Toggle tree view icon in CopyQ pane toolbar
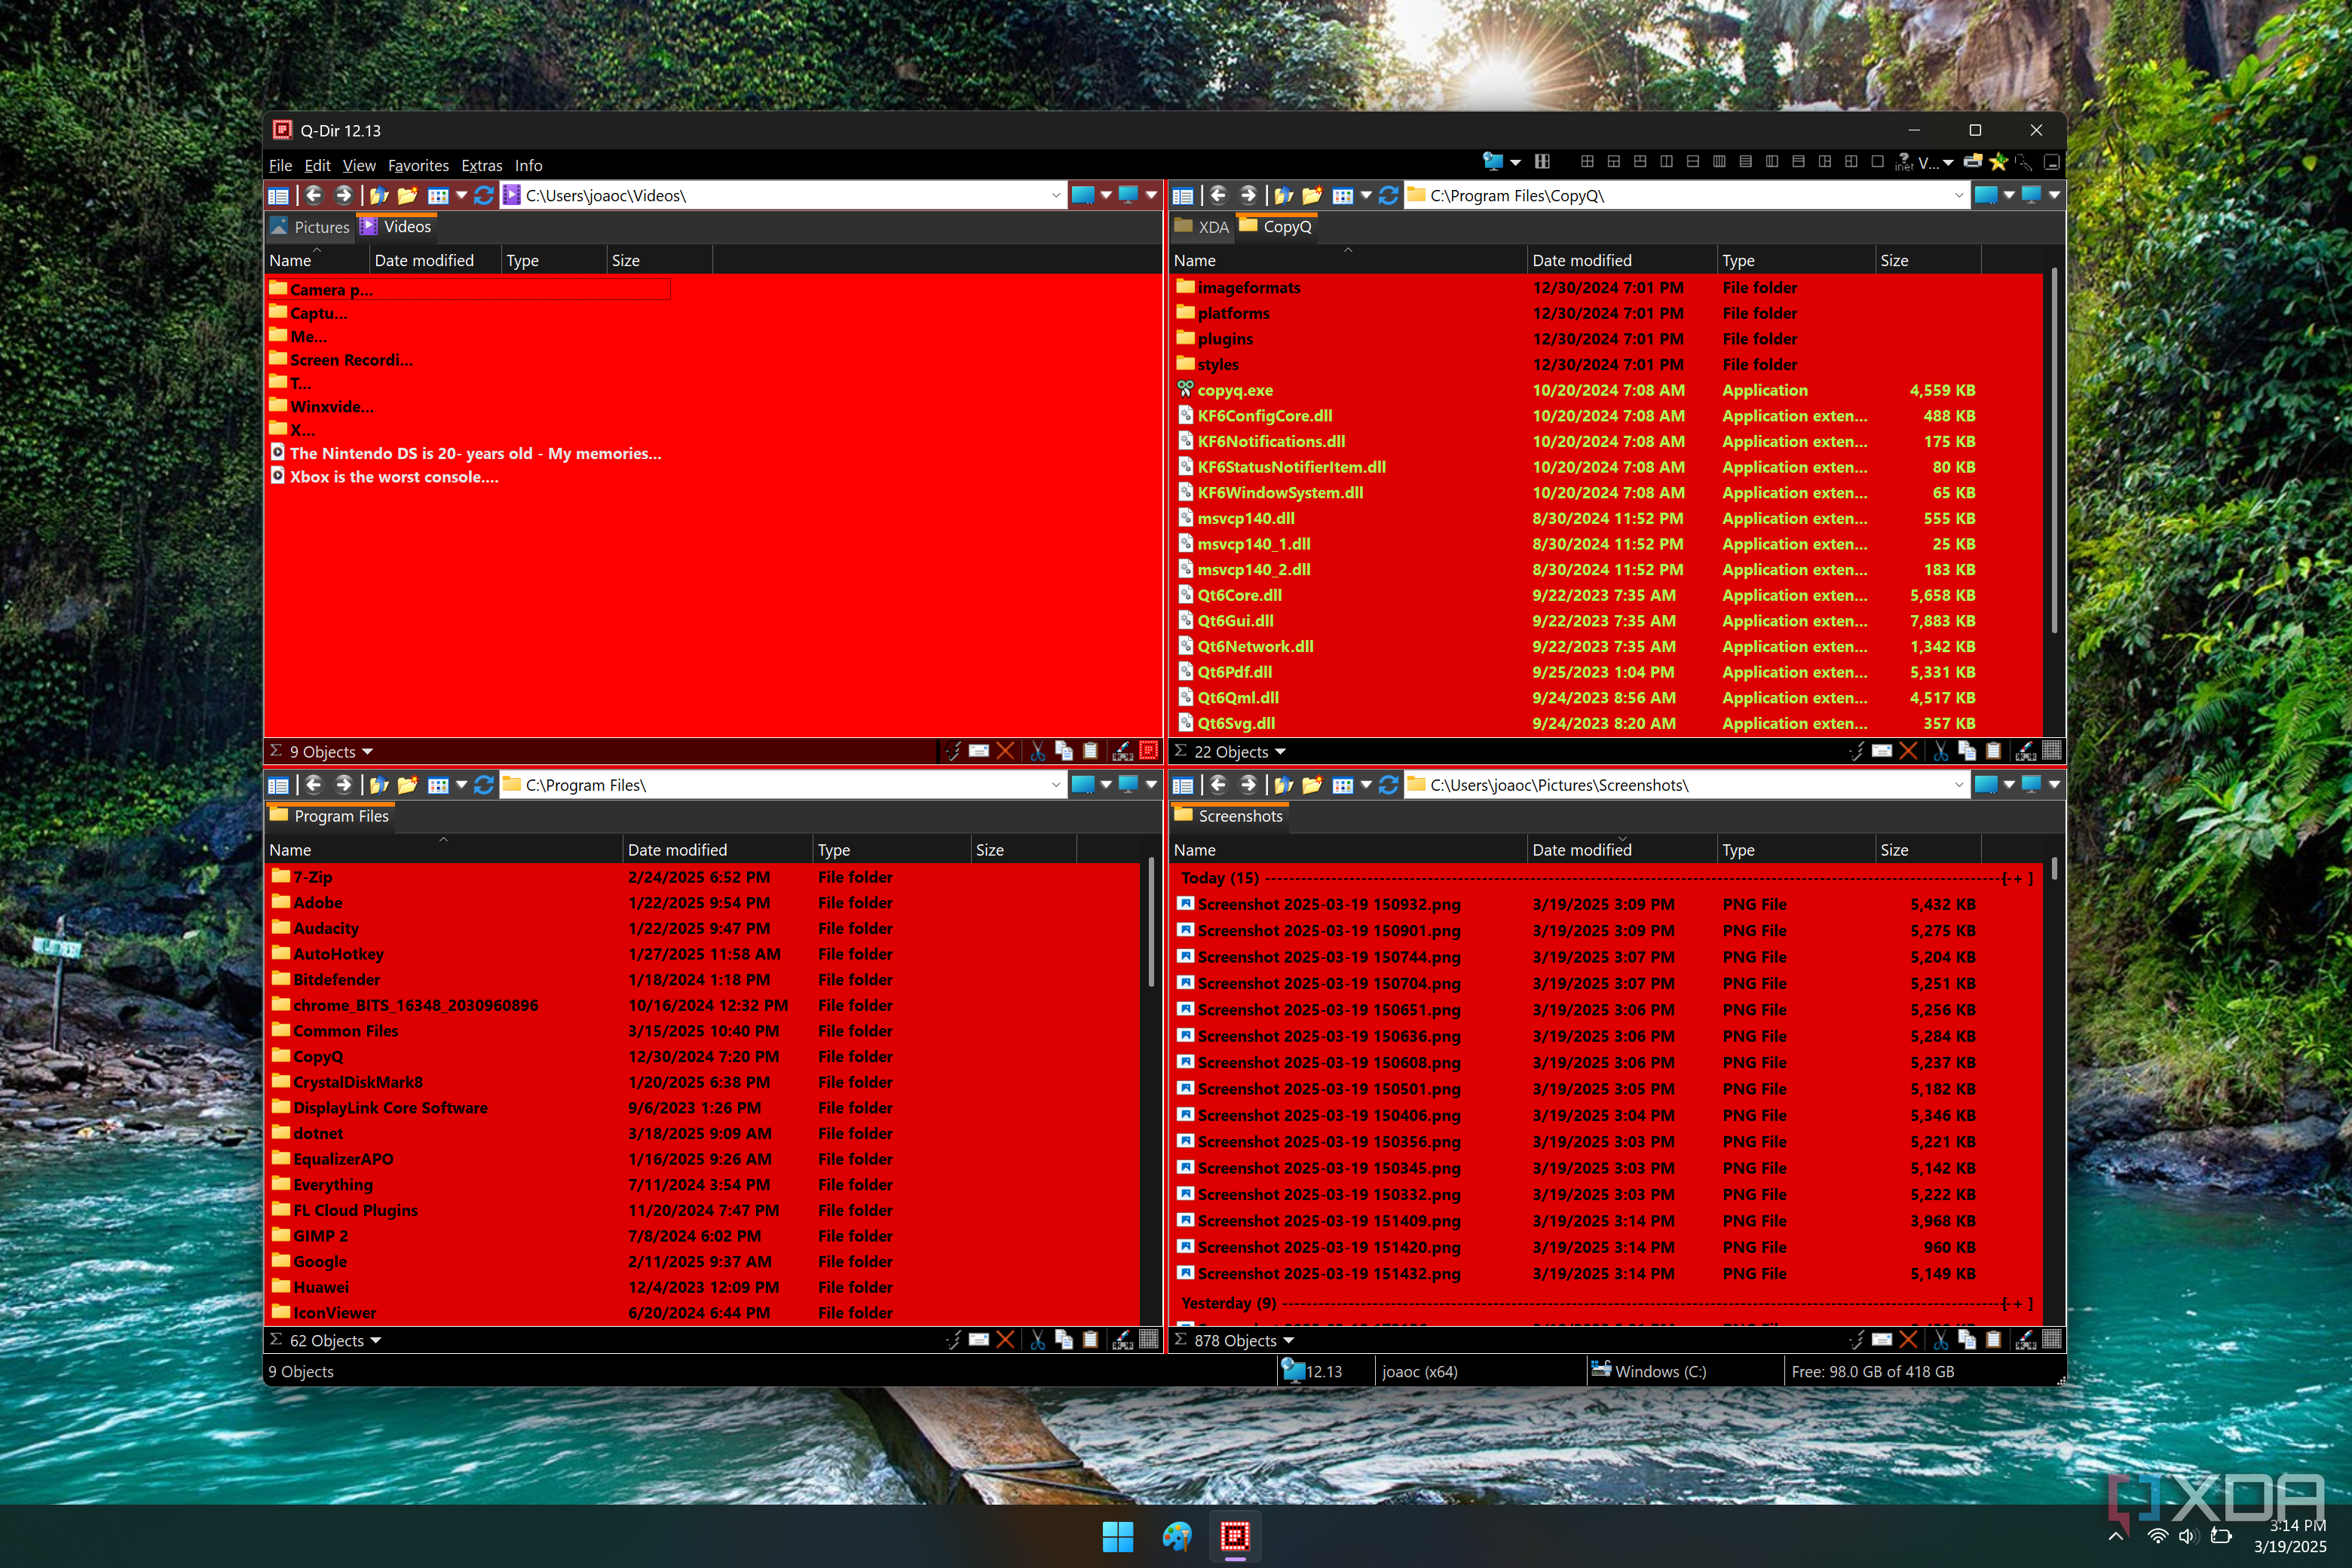This screenshot has width=2352, height=1568. pyautogui.click(x=1183, y=196)
